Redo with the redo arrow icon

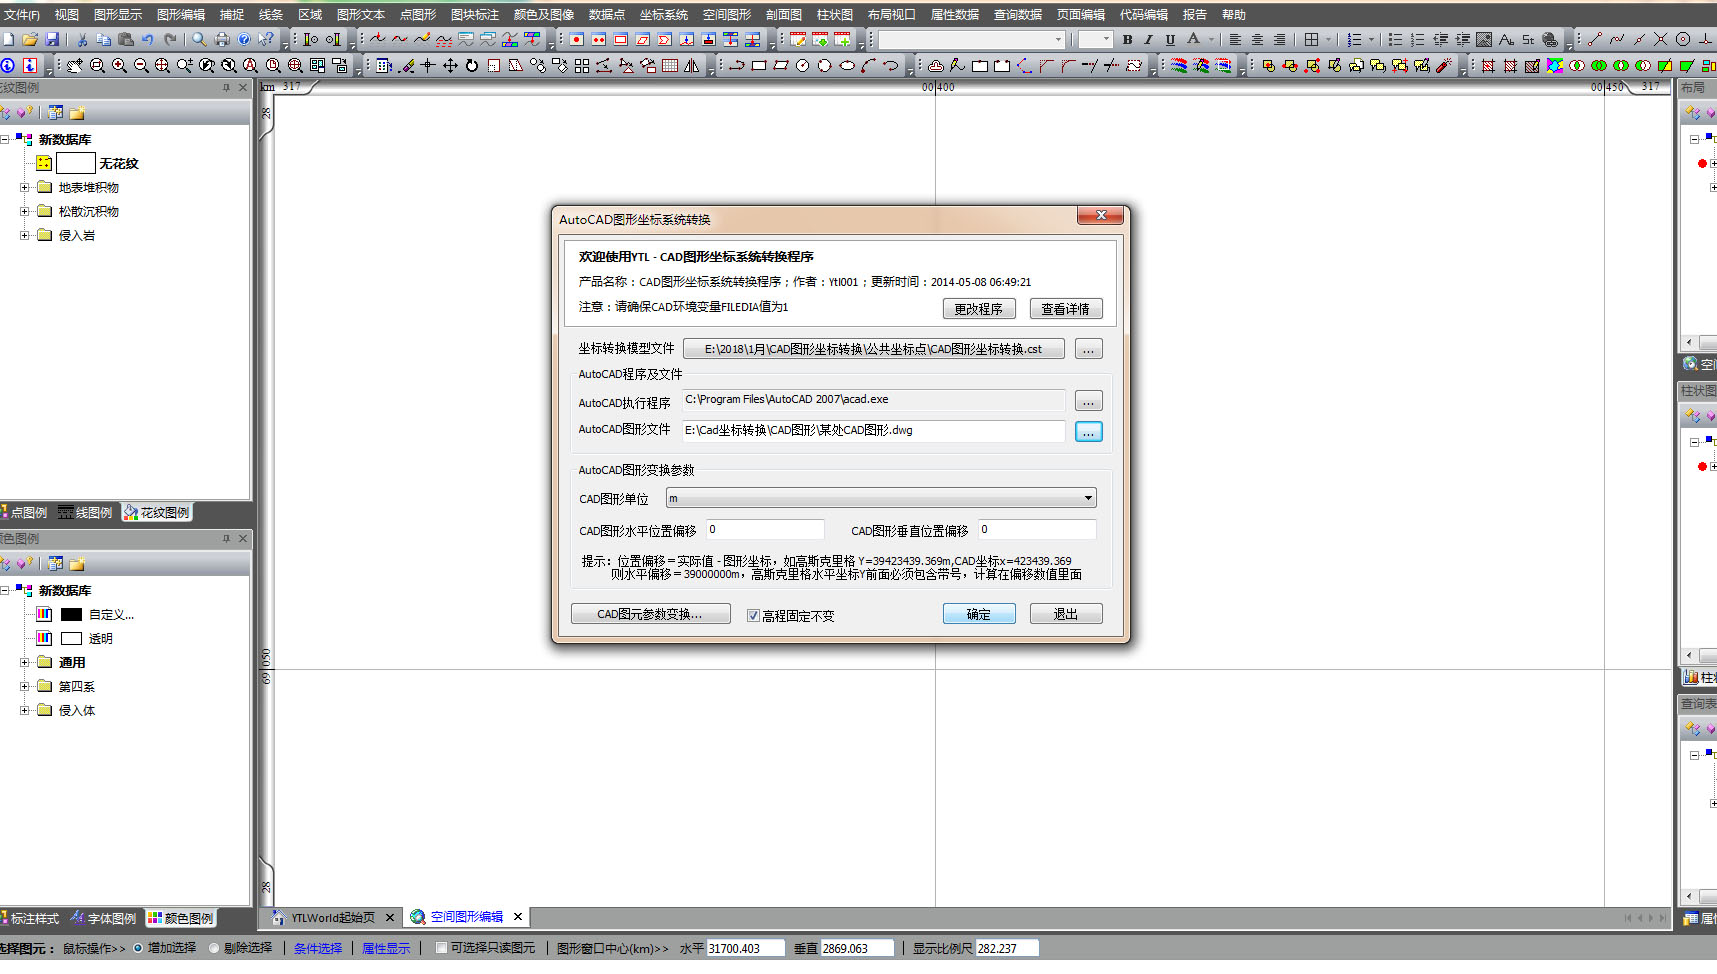tap(170, 40)
